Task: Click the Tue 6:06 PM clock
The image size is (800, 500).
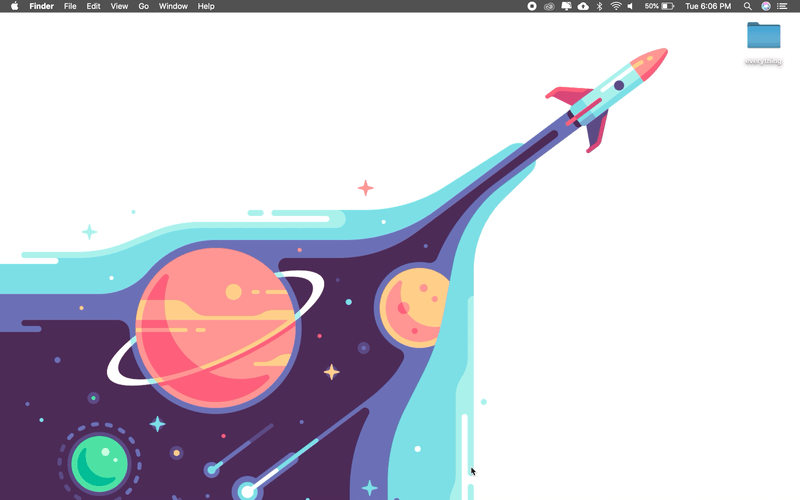Action: (x=708, y=6)
